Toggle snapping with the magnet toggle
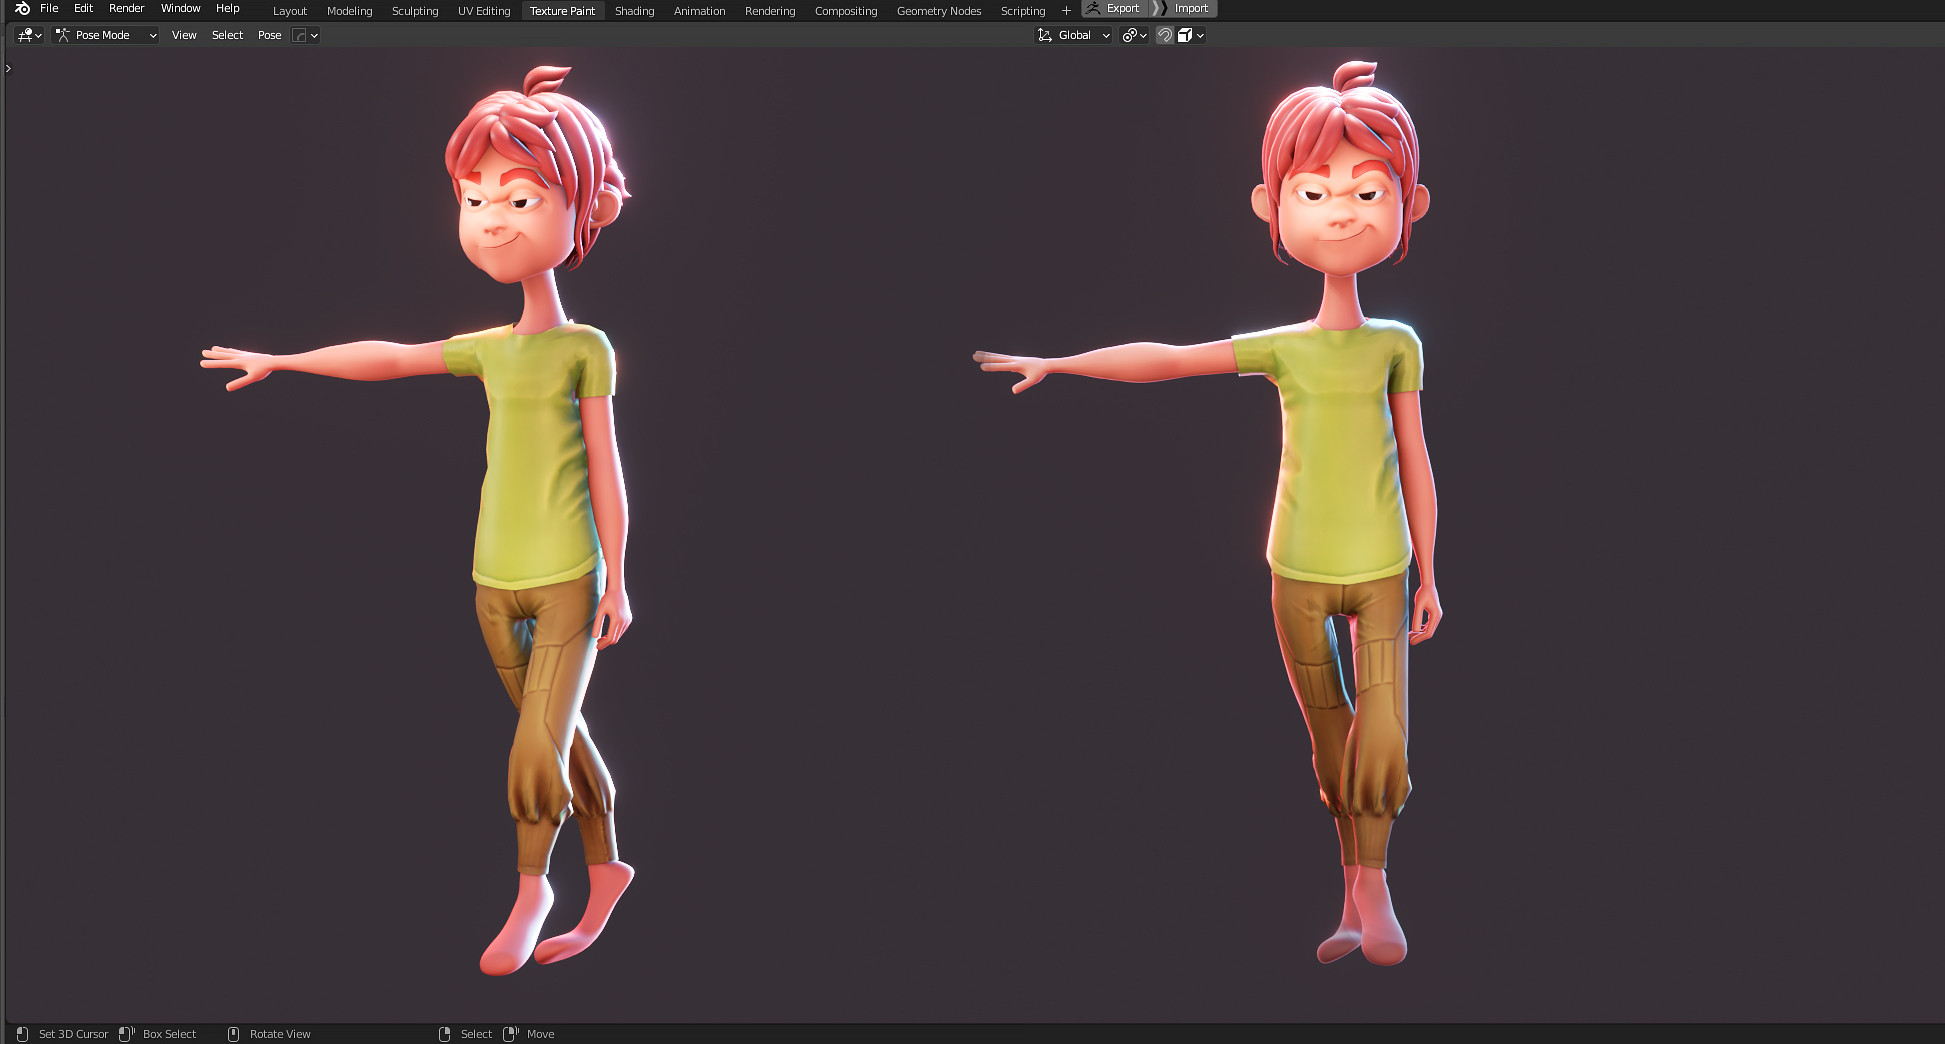 (1164, 35)
